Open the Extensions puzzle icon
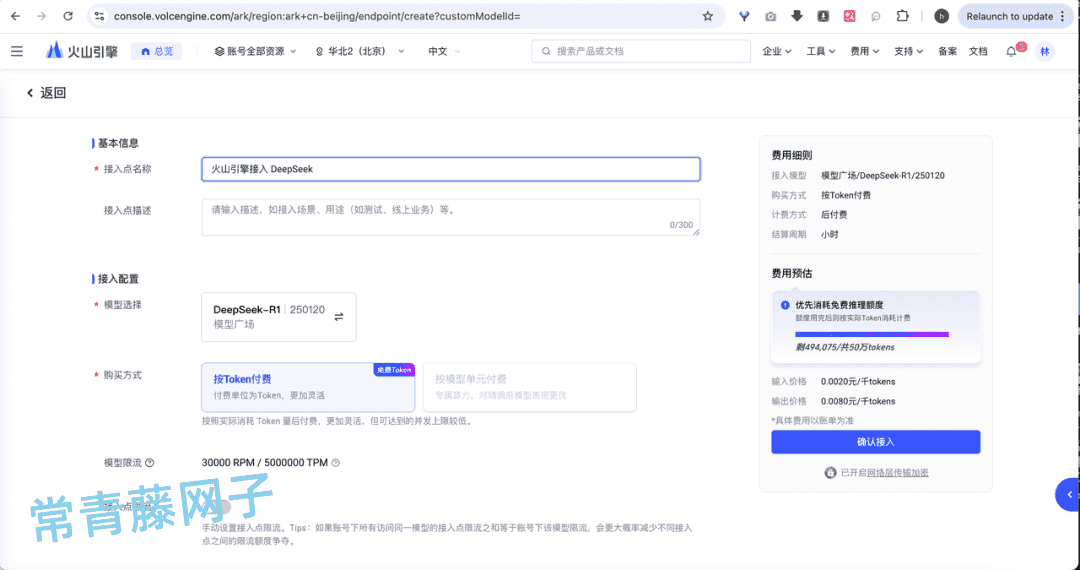1080x570 pixels. [x=902, y=16]
